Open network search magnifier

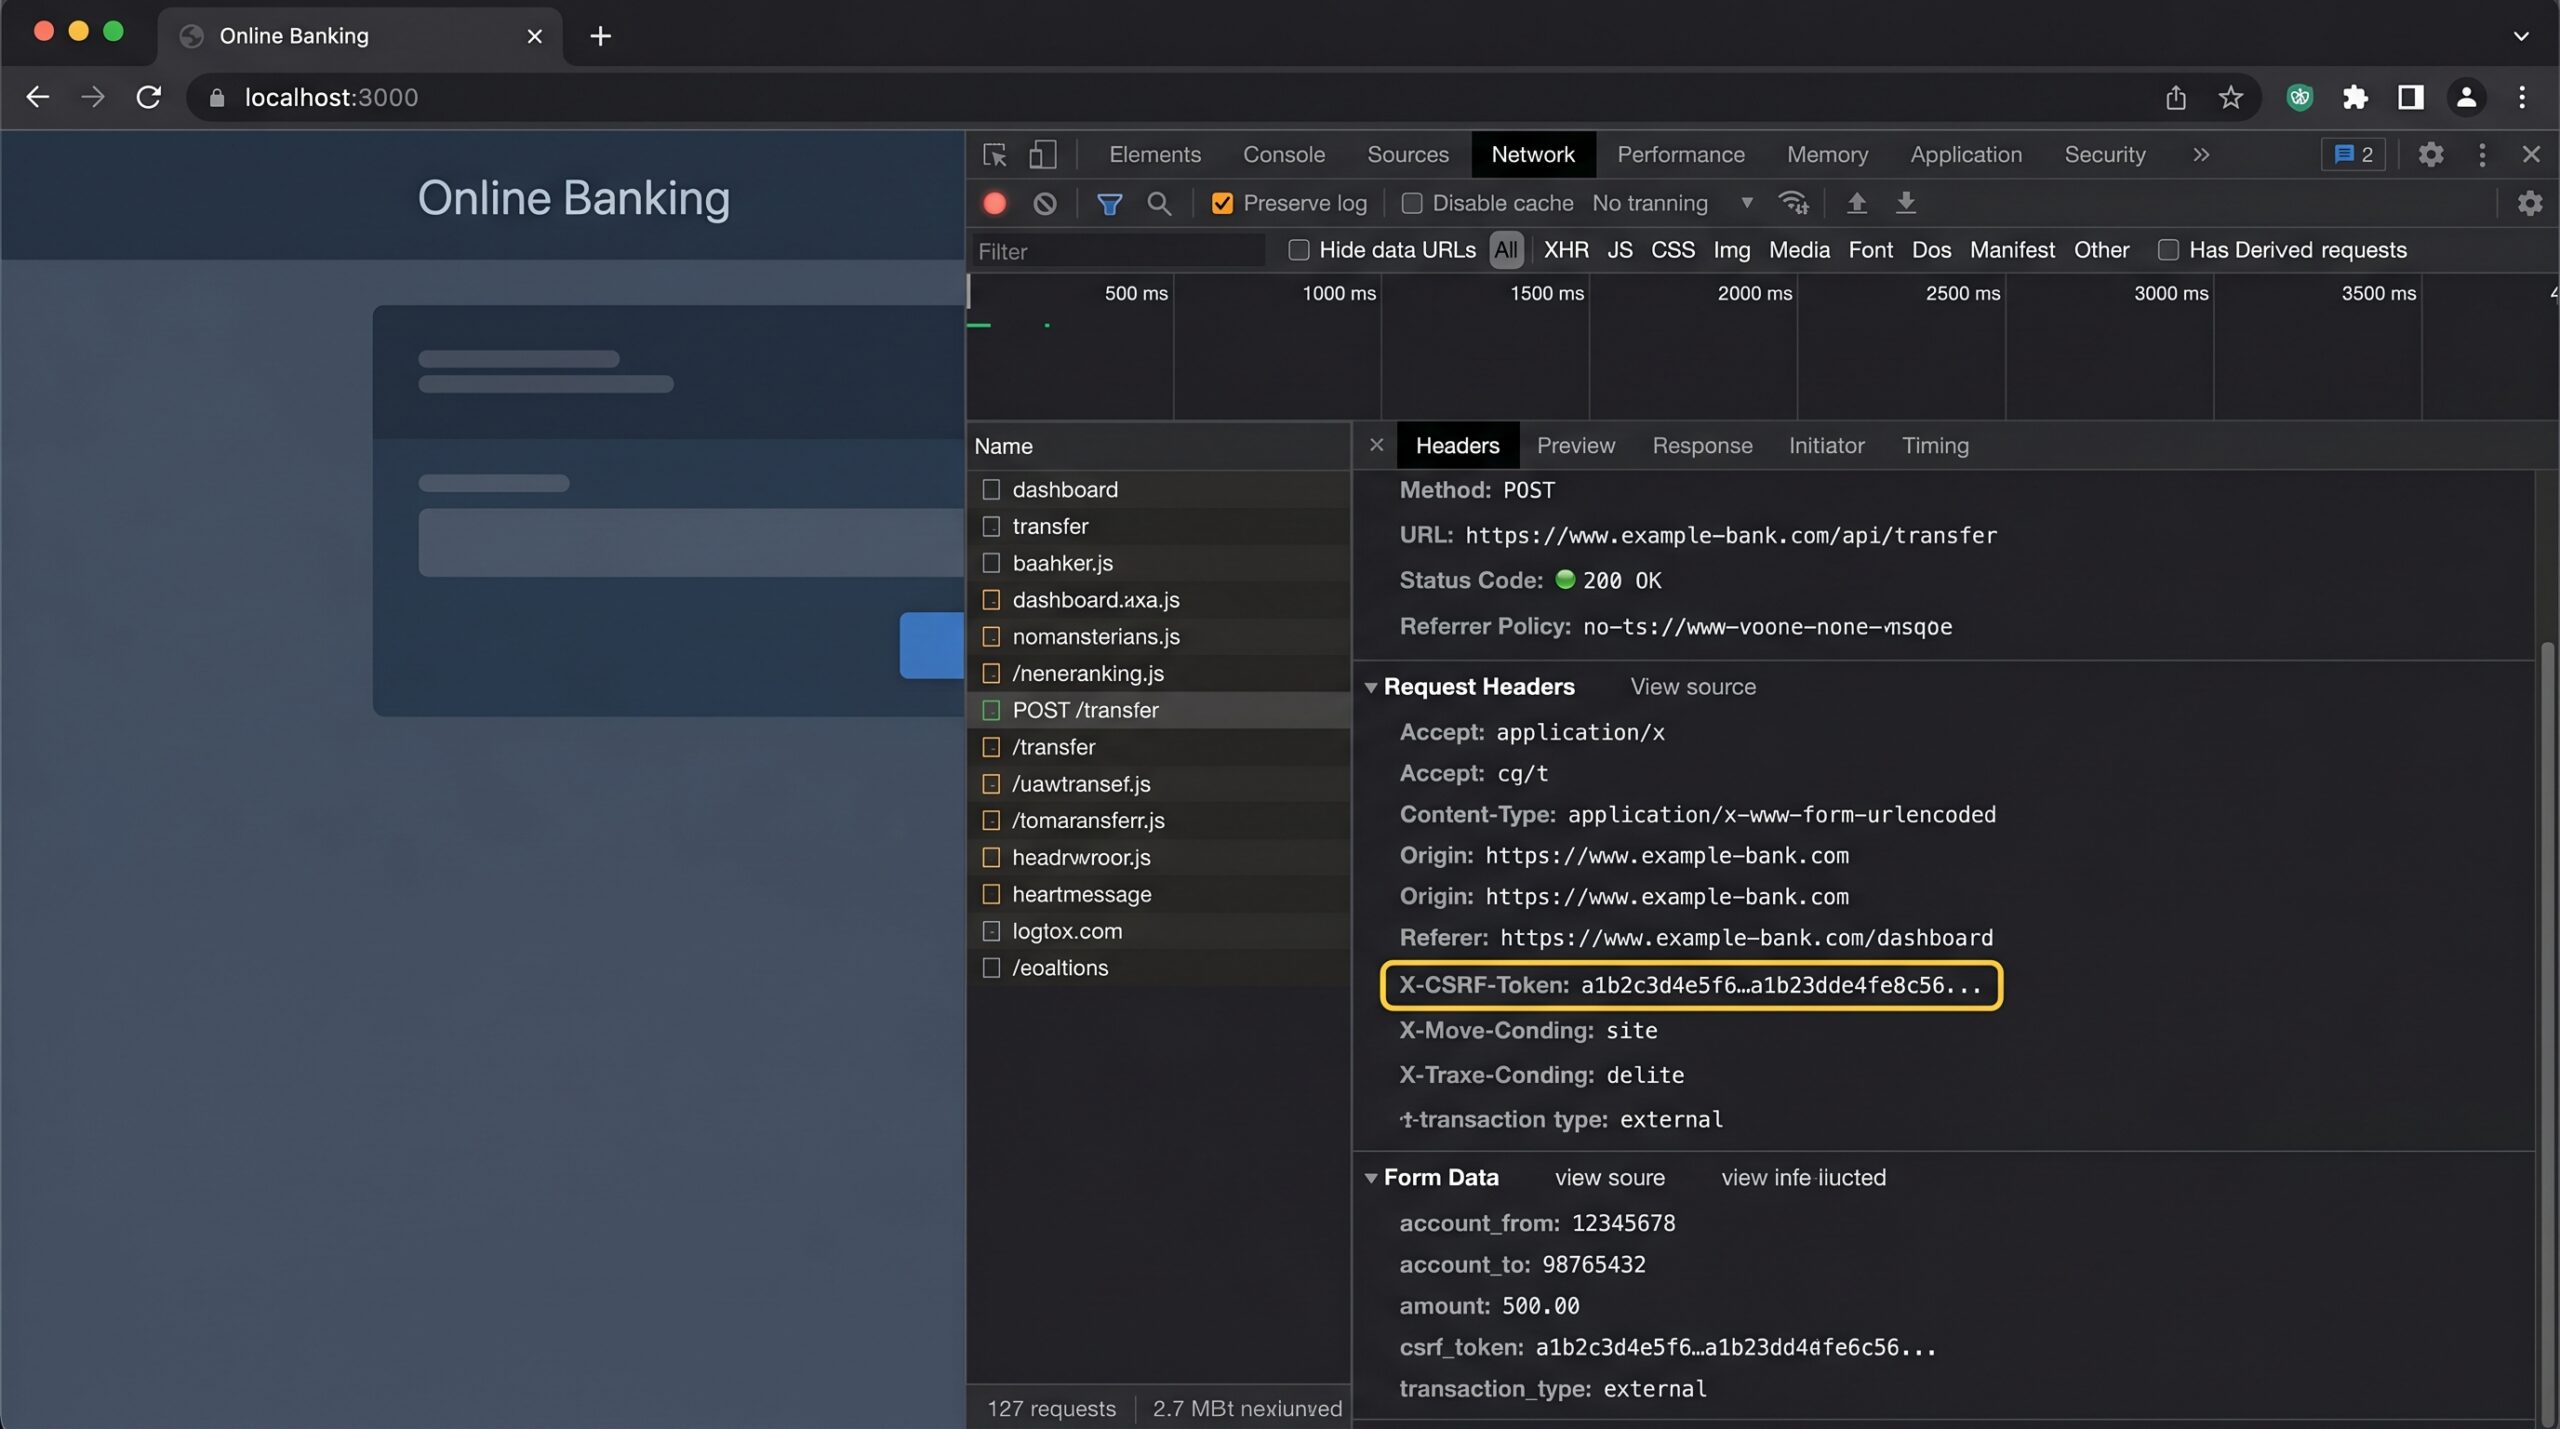(1159, 204)
